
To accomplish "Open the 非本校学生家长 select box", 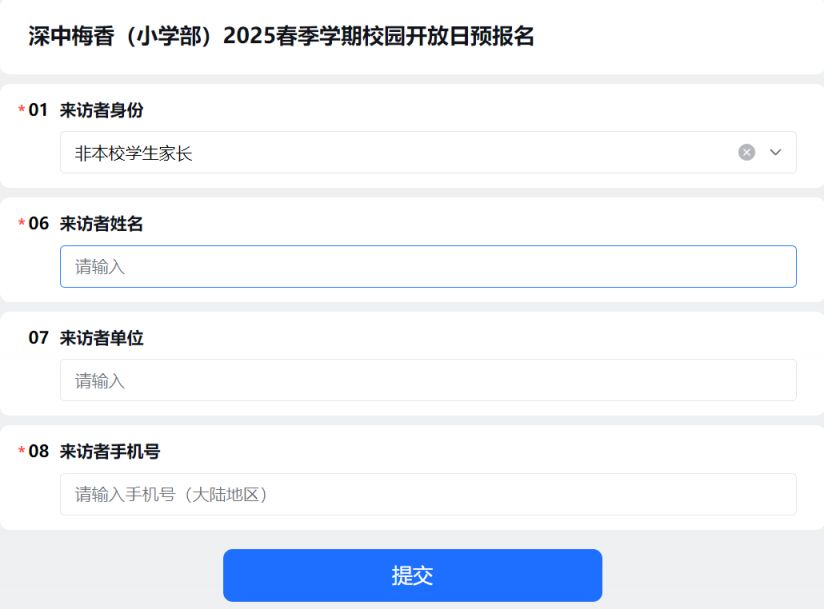I will [x=428, y=152].
